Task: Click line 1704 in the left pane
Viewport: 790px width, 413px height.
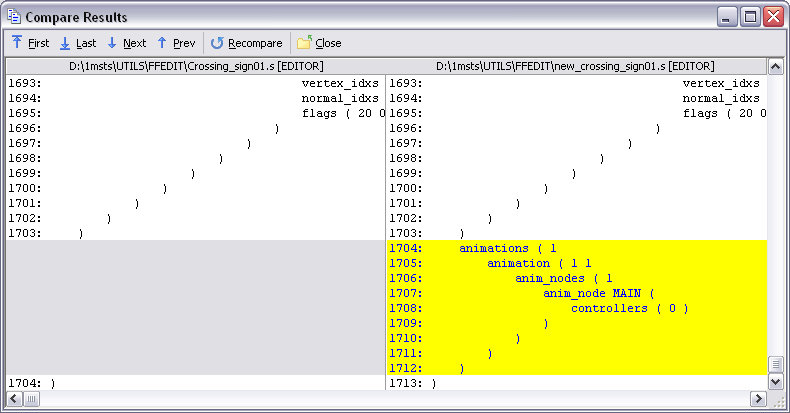Action: point(195,383)
